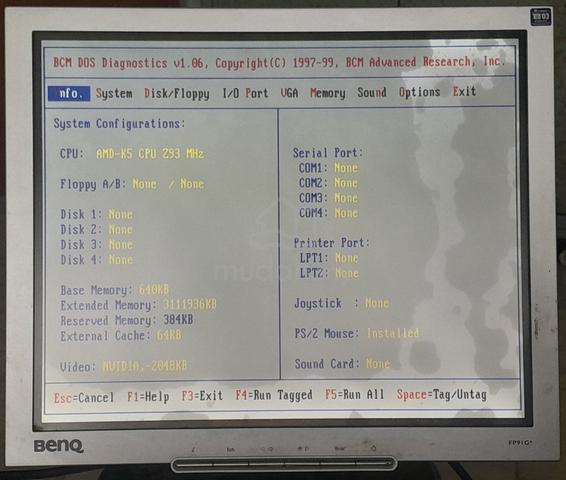Open the Options menu

[419, 92]
